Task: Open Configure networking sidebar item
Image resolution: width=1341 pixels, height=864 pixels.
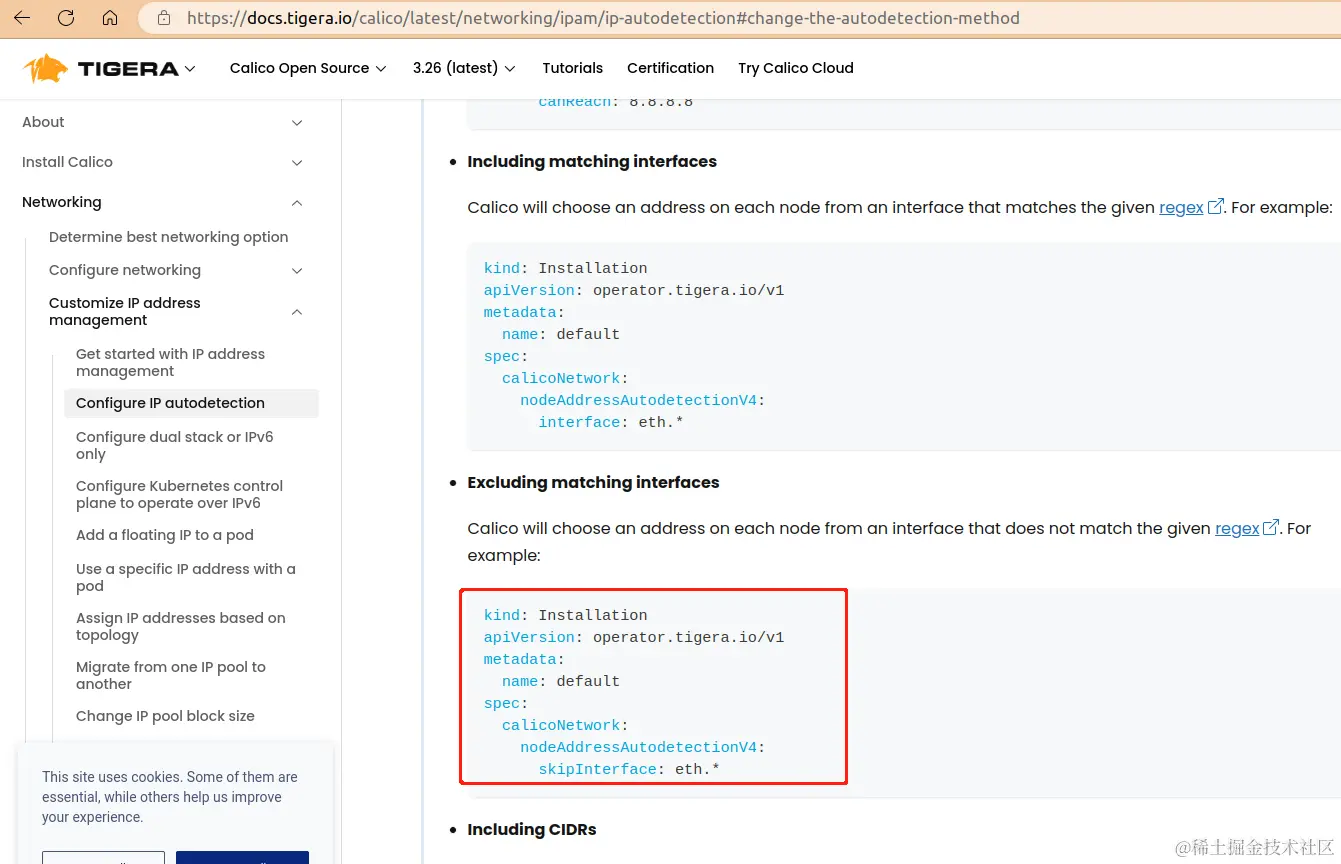Action: point(125,270)
